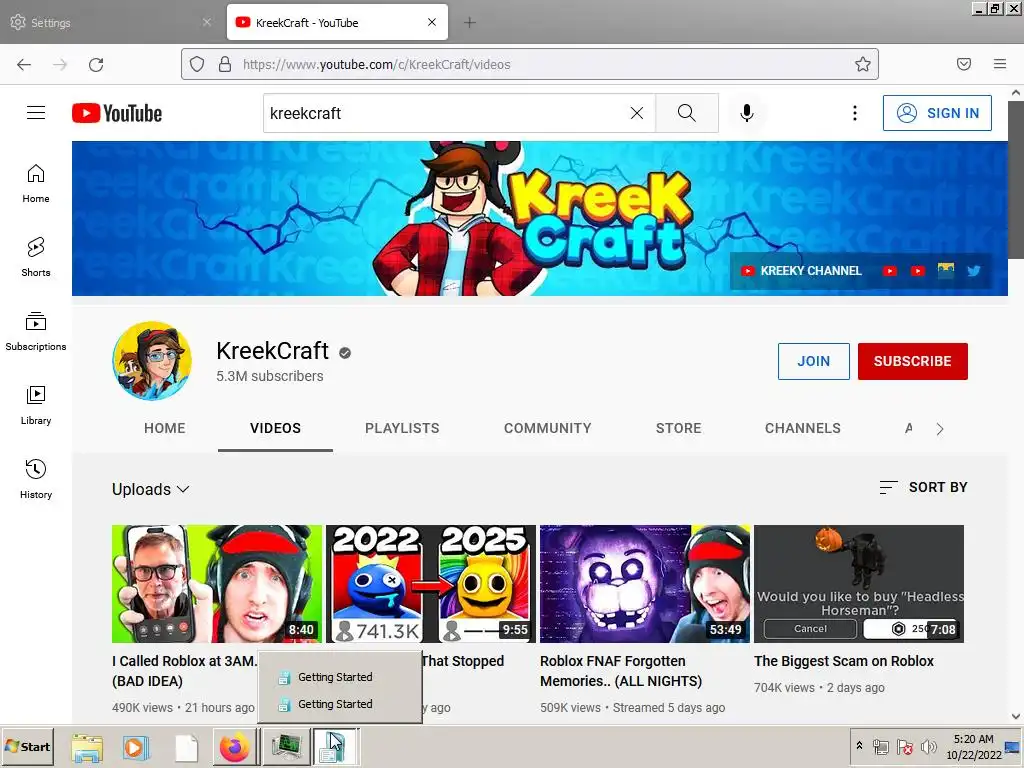Click site padlock info icon

click(x=225, y=64)
